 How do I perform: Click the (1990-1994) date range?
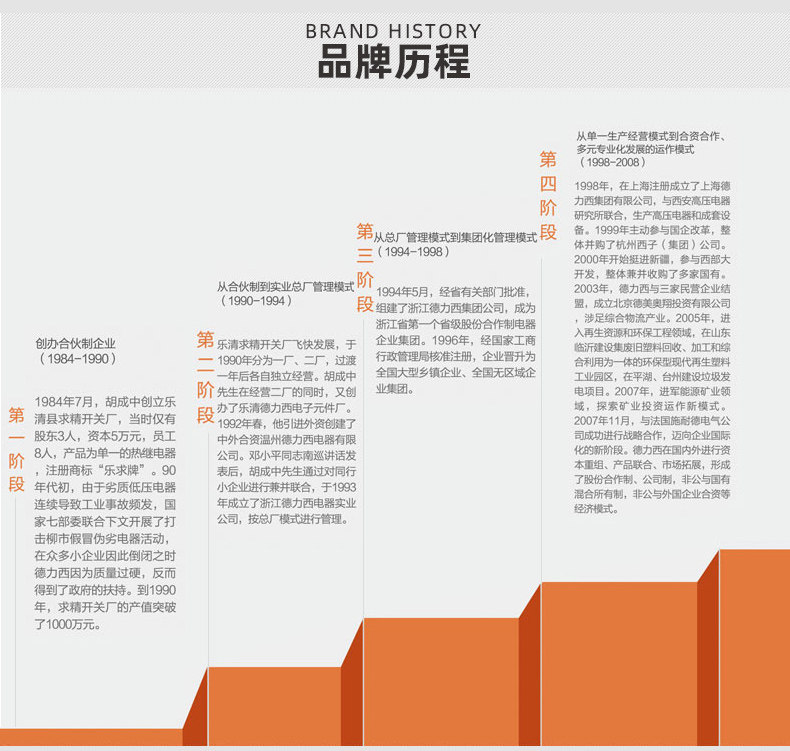[x=256, y=301]
